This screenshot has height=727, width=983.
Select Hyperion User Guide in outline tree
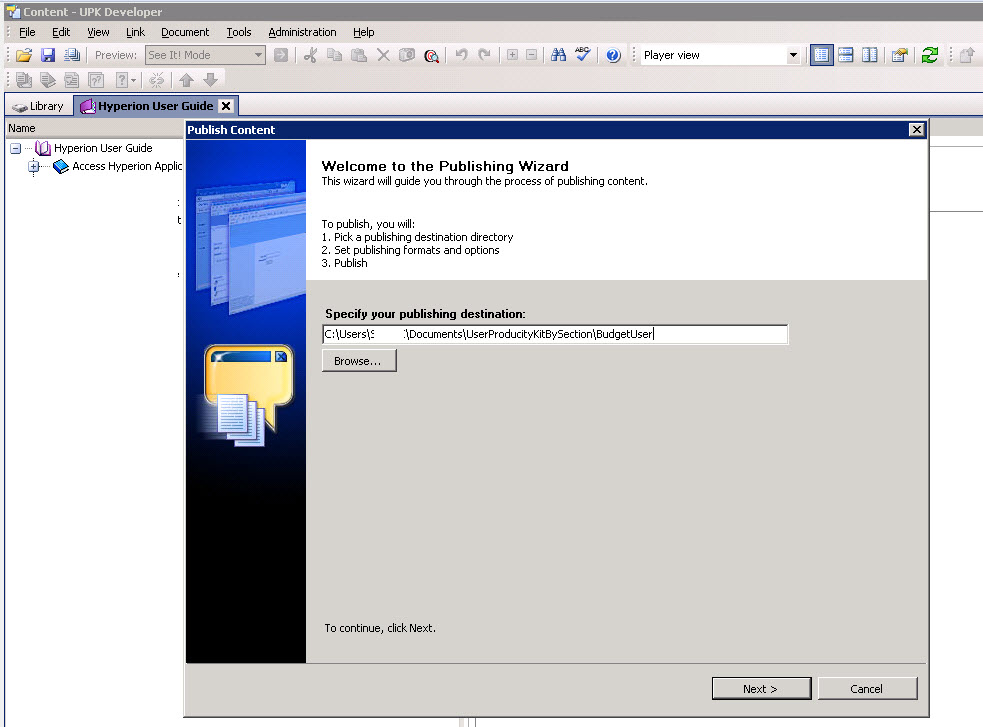tap(103, 148)
